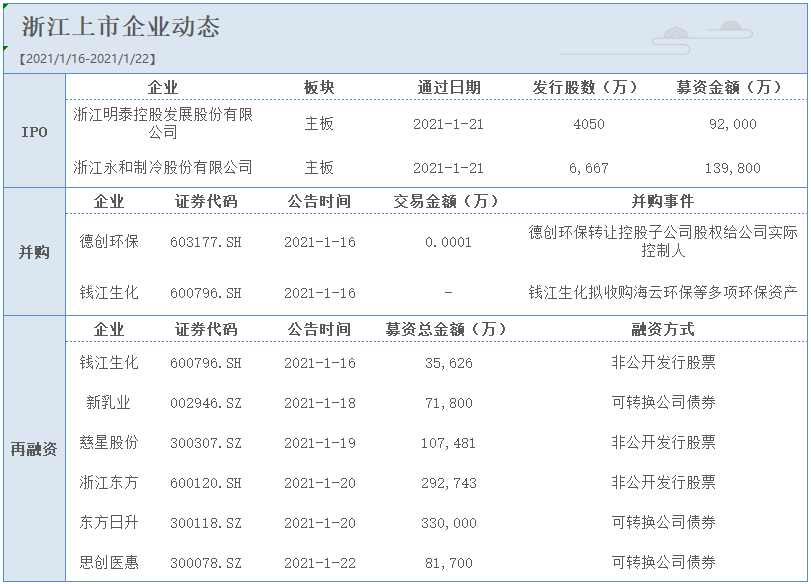Screen dimensions: 811x584
Task: Click announcement date 2021-1-22
Action: [320, 563]
